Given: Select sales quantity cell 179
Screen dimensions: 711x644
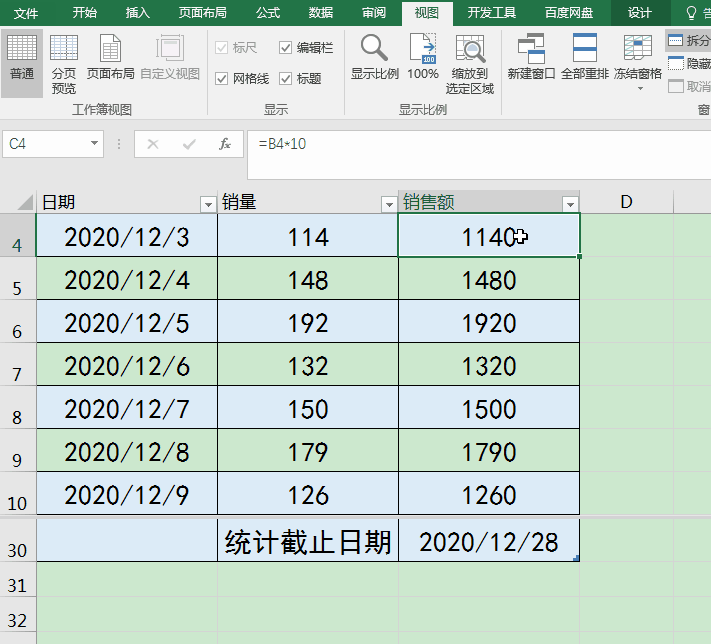Looking at the screenshot, I should point(308,451).
